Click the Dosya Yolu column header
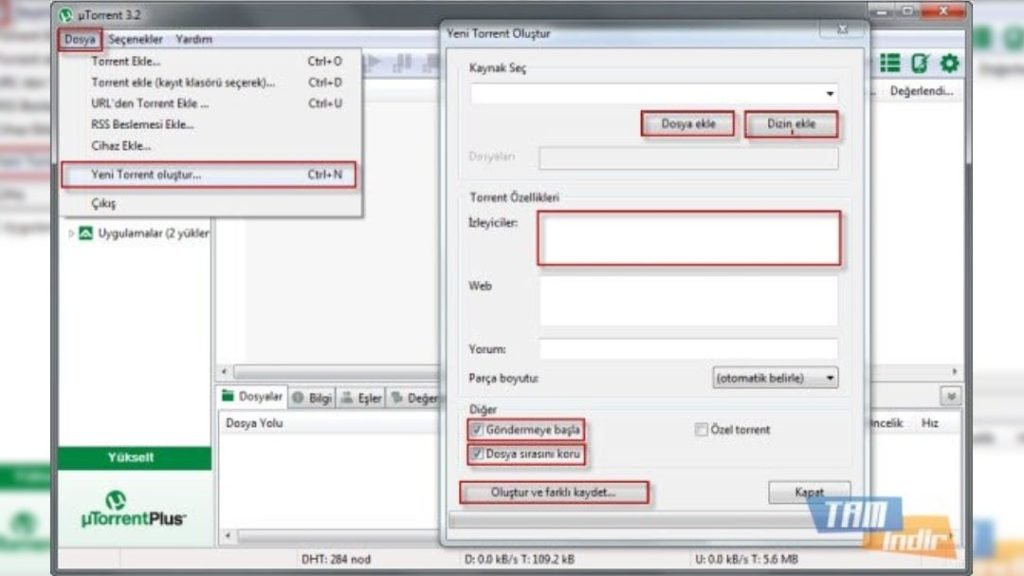The width and height of the screenshot is (1024, 576). click(x=254, y=423)
